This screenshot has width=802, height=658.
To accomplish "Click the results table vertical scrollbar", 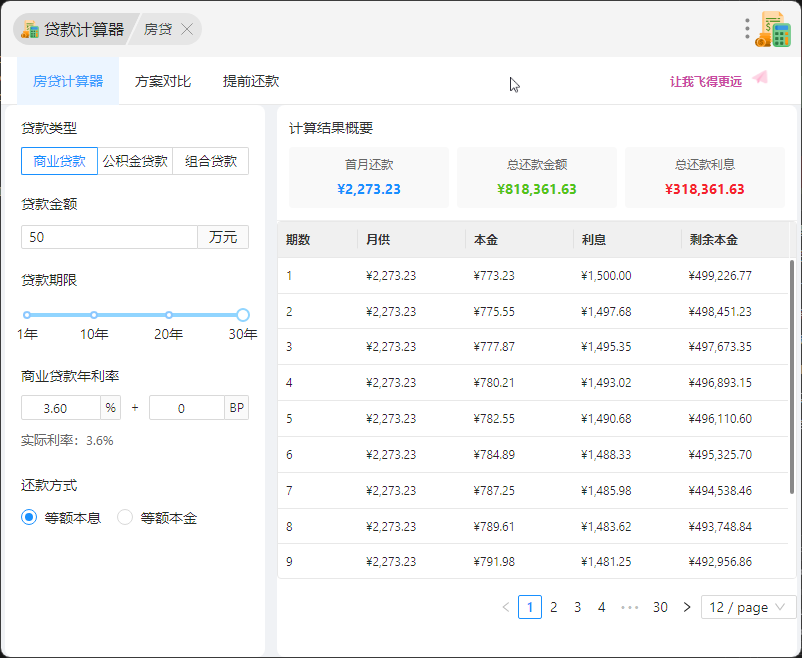I will coord(792,377).
